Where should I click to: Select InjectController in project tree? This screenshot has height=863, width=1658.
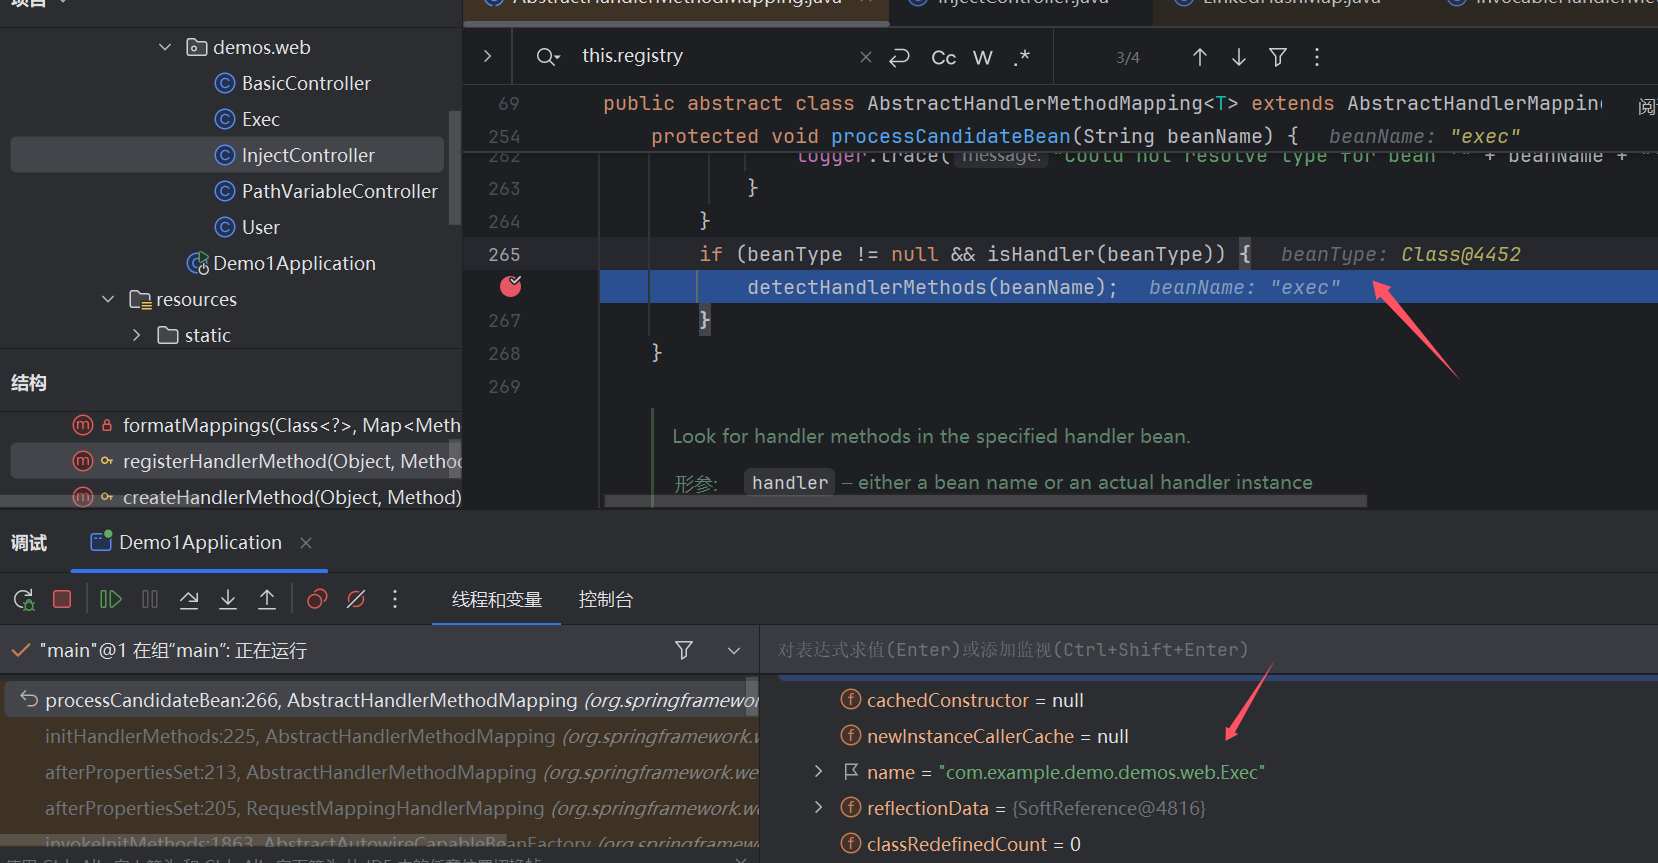[227, 155]
